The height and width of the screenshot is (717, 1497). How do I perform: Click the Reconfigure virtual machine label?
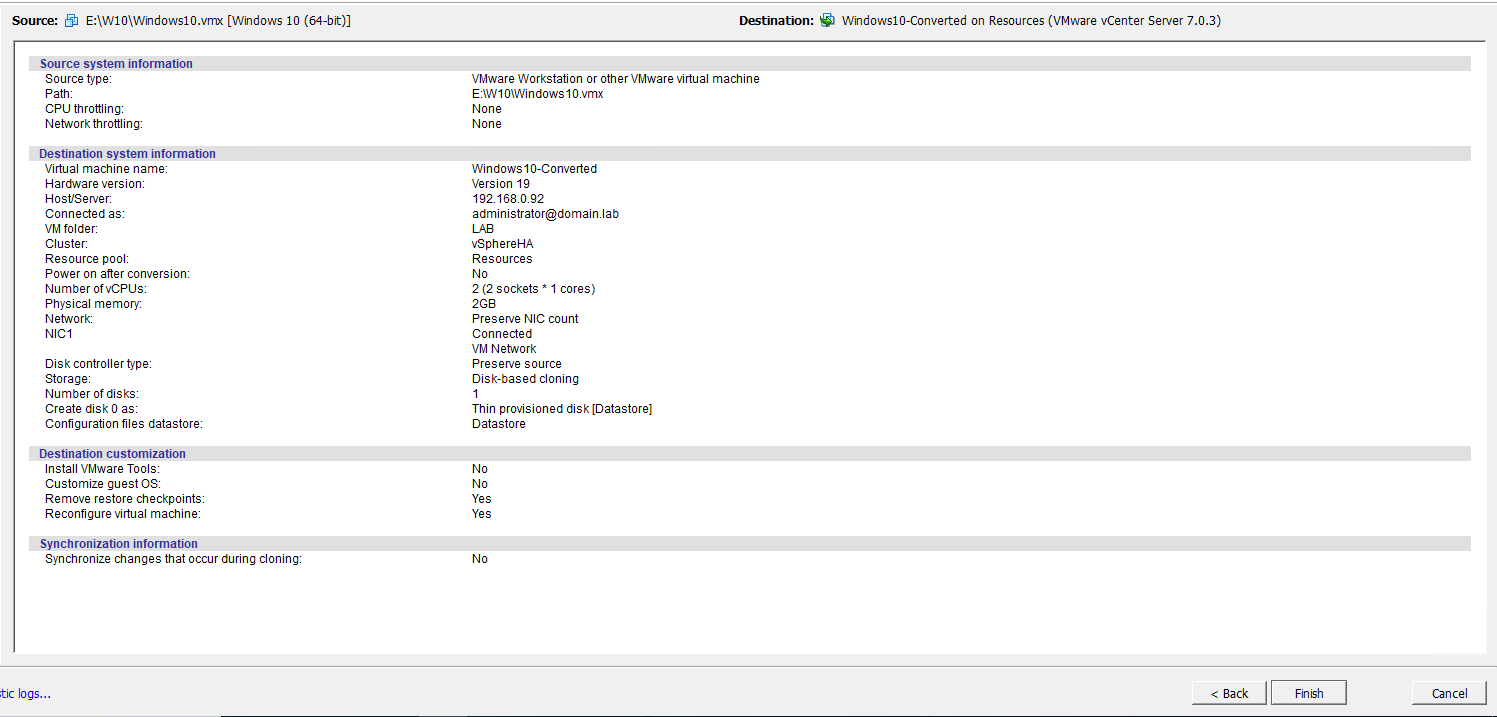[x=123, y=514]
